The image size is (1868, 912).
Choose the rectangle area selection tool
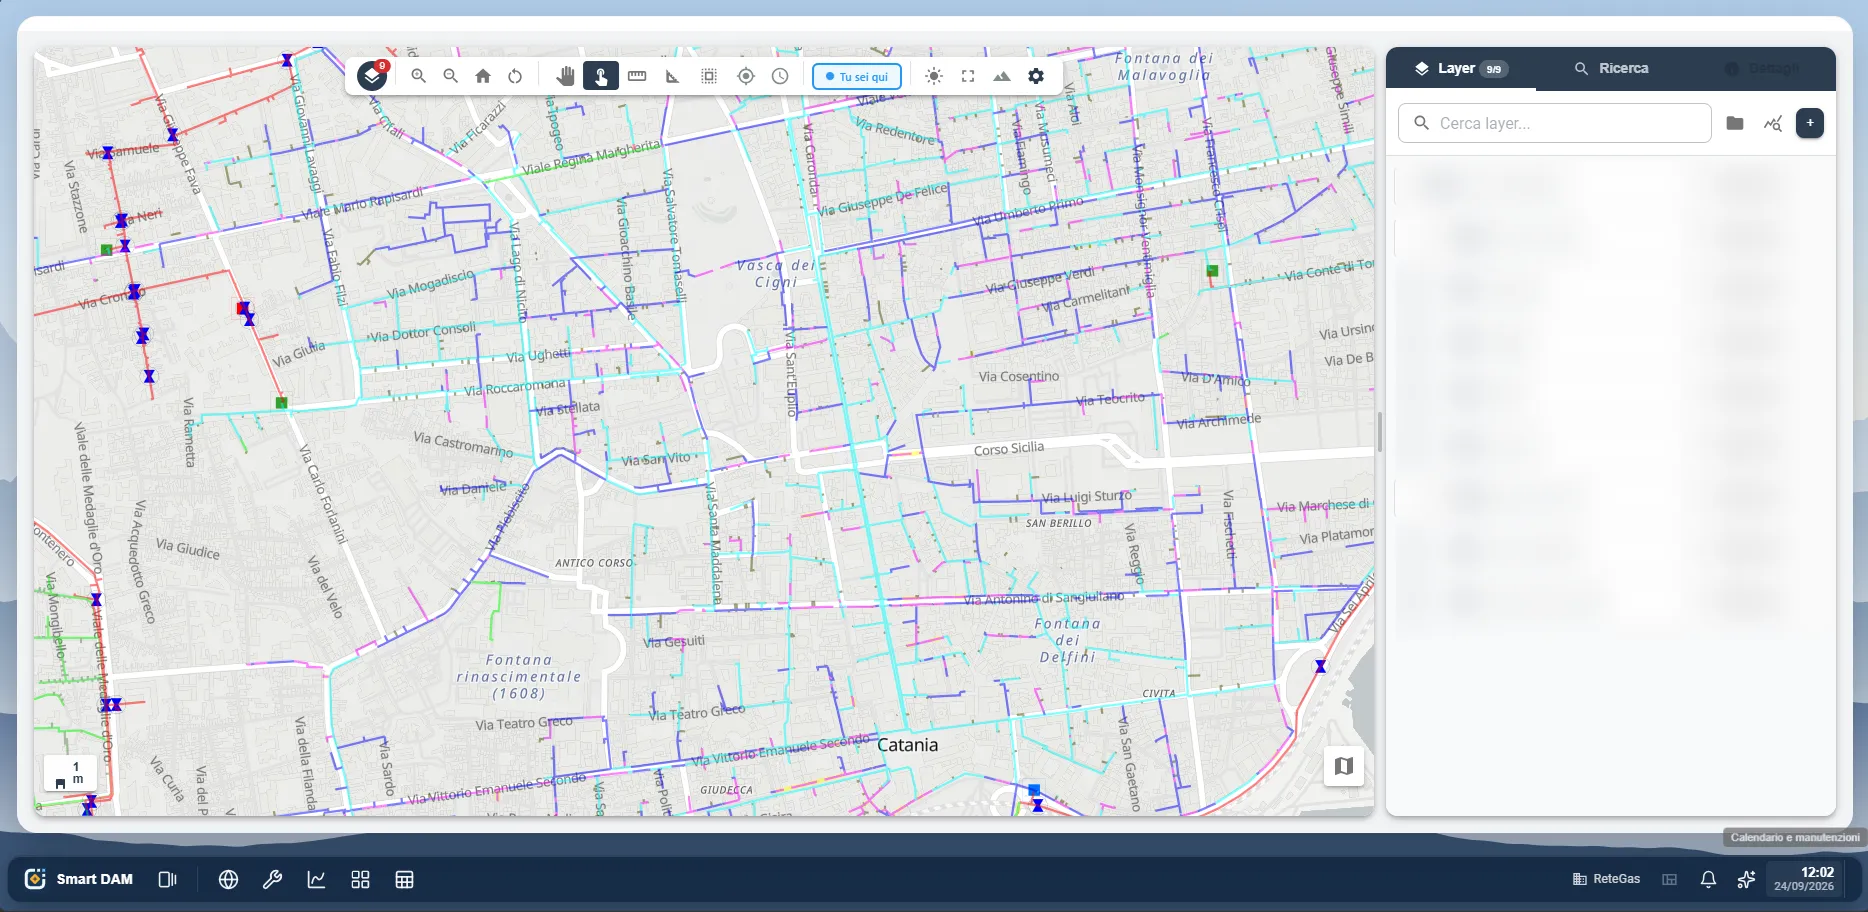click(709, 76)
